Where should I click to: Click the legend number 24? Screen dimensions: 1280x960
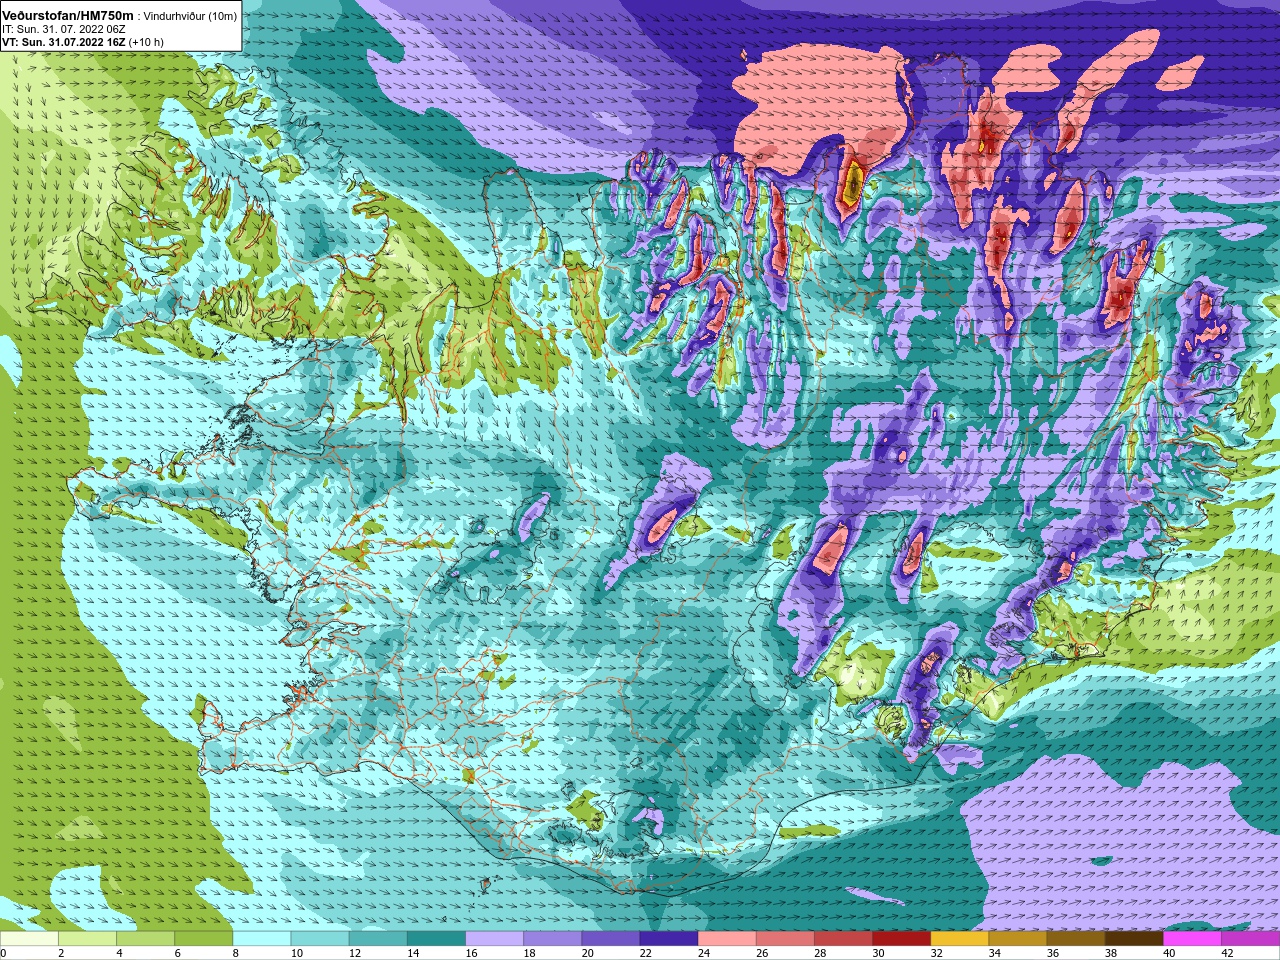click(x=703, y=953)
